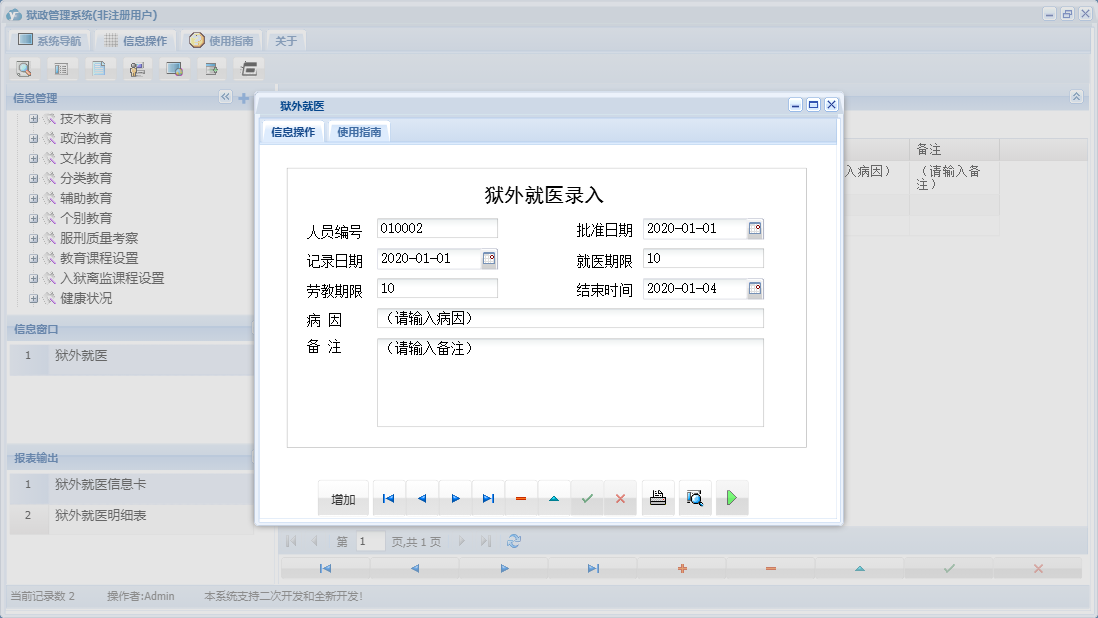This screenshot has width=1098, height=618.
Task: Expand the 健康状况 tree node
Action: click(33, 298)
